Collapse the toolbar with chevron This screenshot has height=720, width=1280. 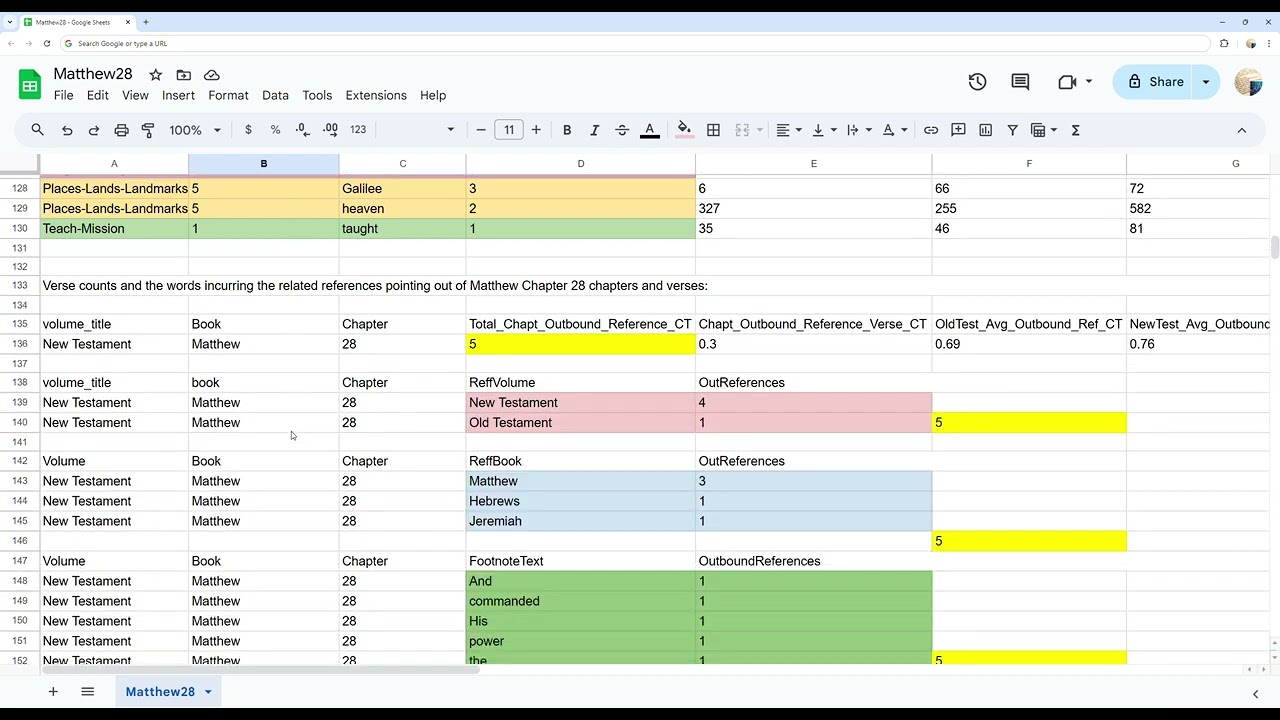1242,130
